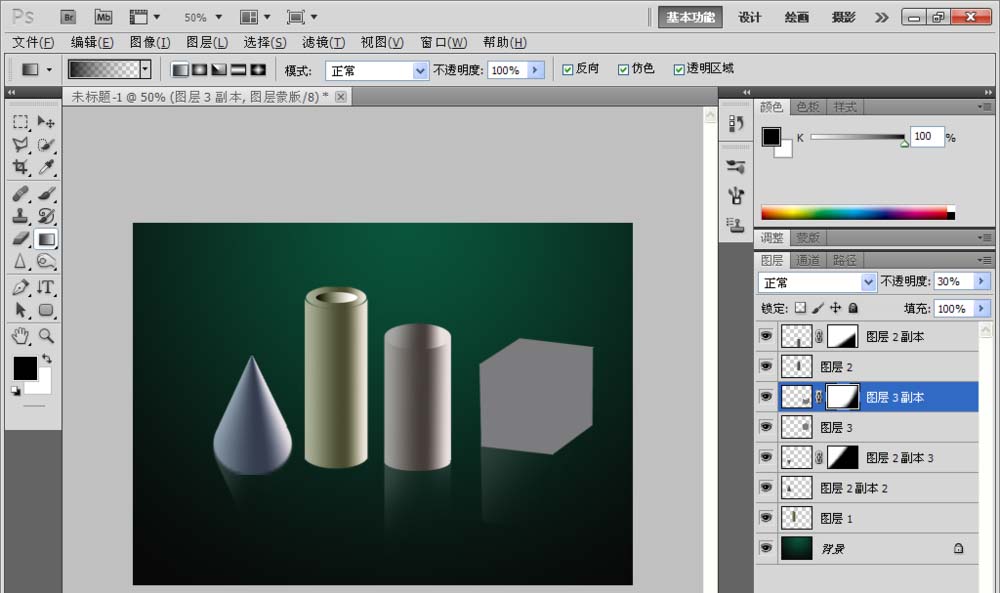Choose the Radial Gradient style
Image resolution: width=1000 pixels, height=593 pixels.
pyautogui.click(x=200, y=70)
